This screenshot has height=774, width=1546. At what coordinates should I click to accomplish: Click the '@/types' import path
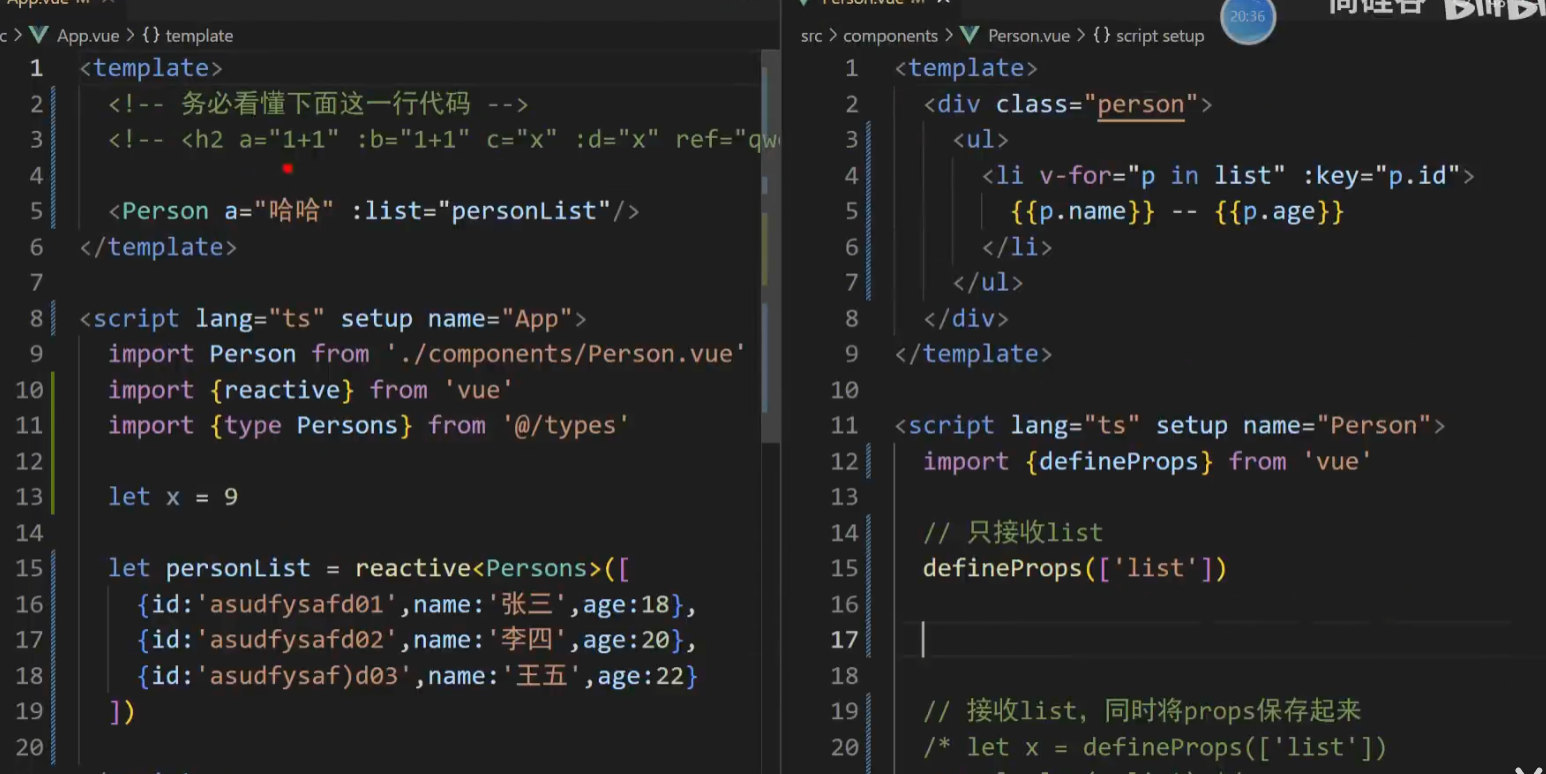(x=565, y=426)
